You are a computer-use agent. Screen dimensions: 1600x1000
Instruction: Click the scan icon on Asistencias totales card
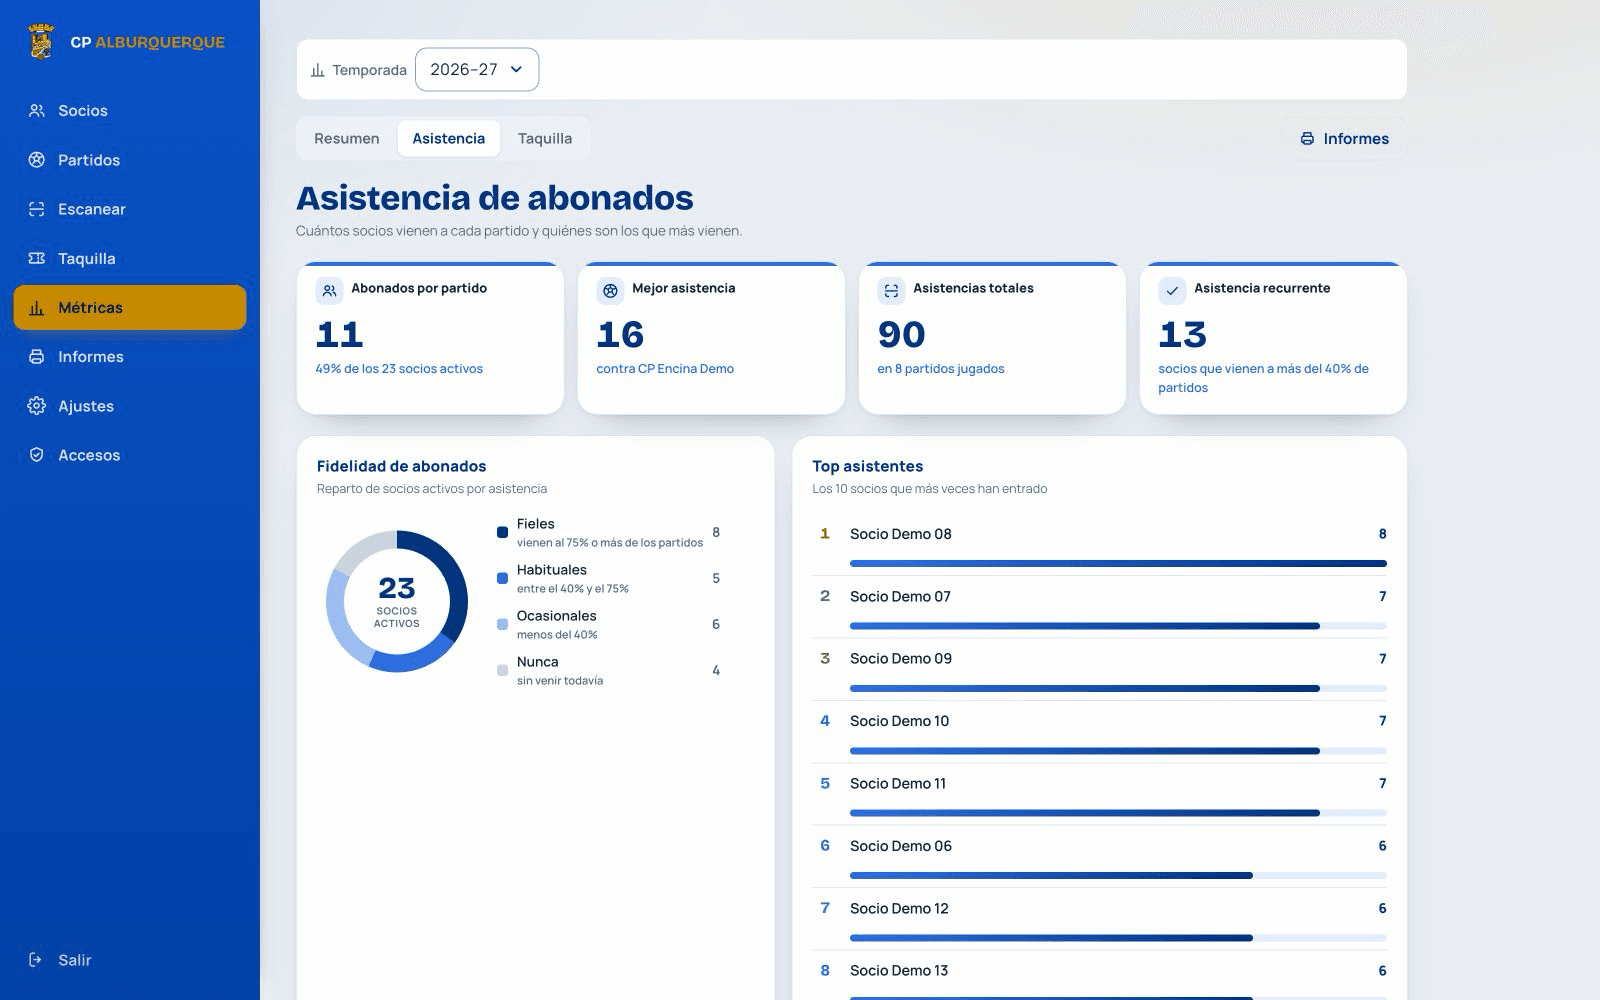point(891,291)
